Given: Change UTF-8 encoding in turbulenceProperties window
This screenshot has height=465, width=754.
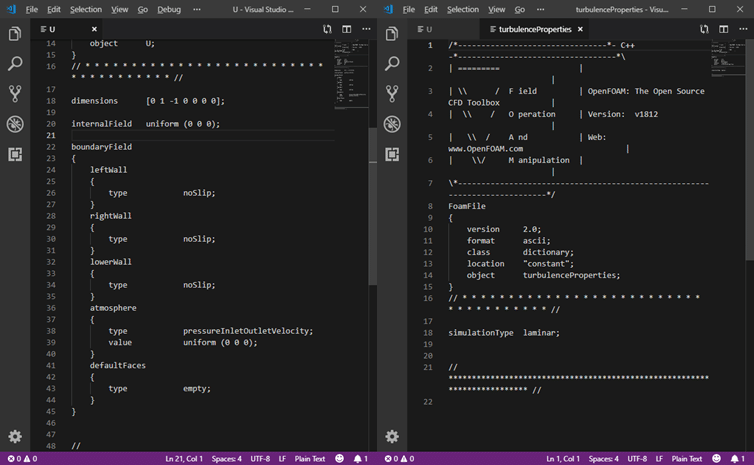Looking at the screenshot, I should (x=637, y=459).
